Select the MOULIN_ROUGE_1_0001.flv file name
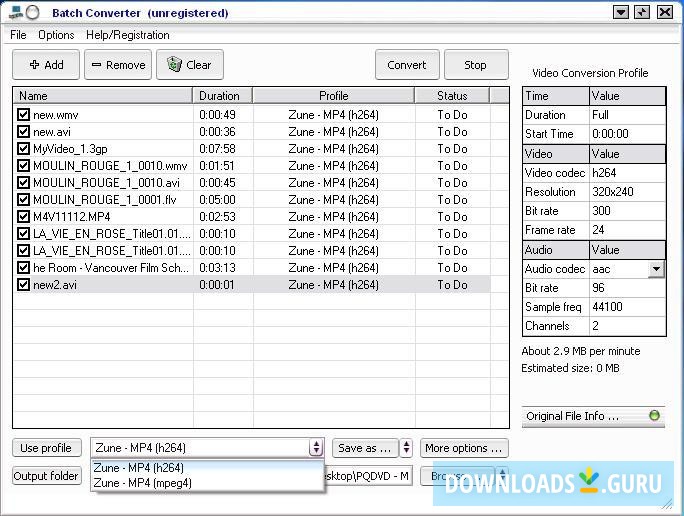Screen dimensions: 684x516 pos(105,200)
